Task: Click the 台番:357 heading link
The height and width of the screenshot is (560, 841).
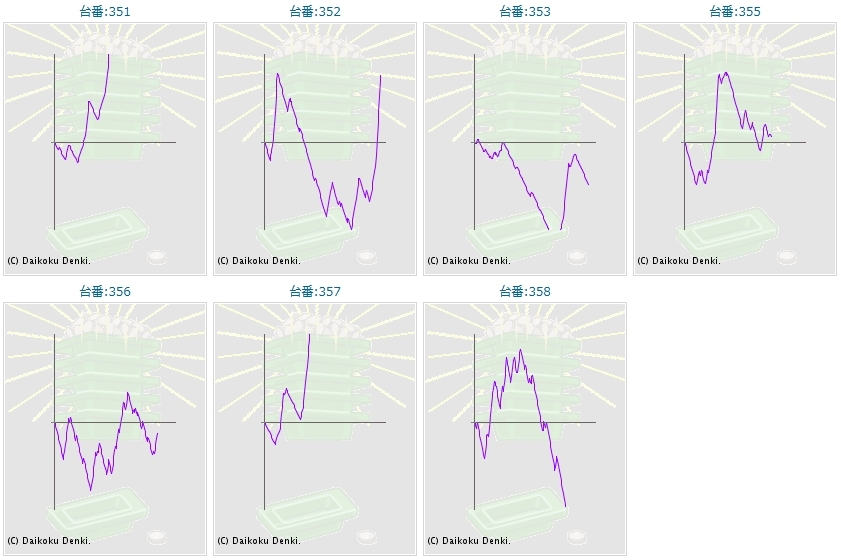Action: [x=315, y=292]
